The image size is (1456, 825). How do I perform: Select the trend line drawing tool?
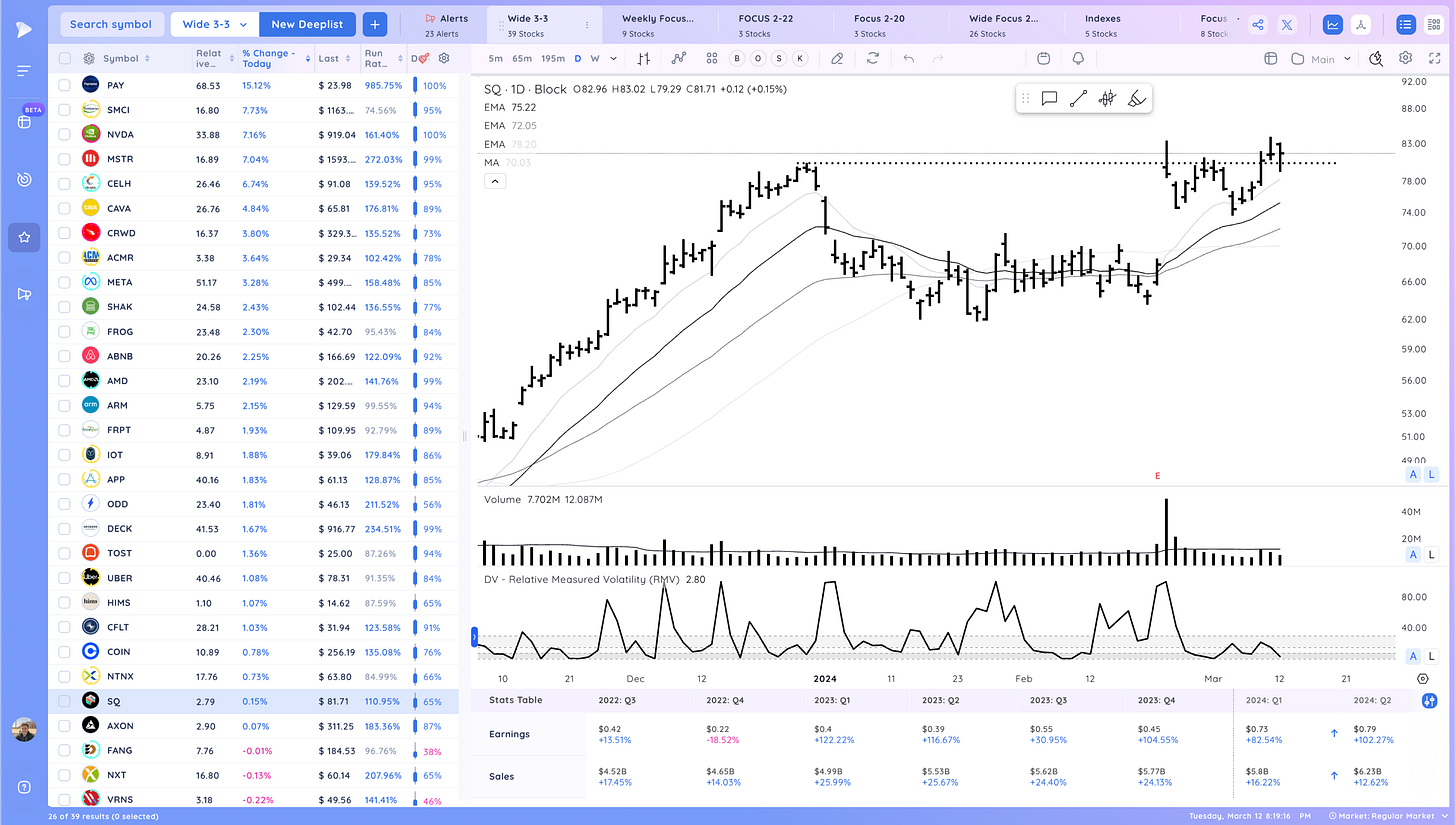point(1078,98)
